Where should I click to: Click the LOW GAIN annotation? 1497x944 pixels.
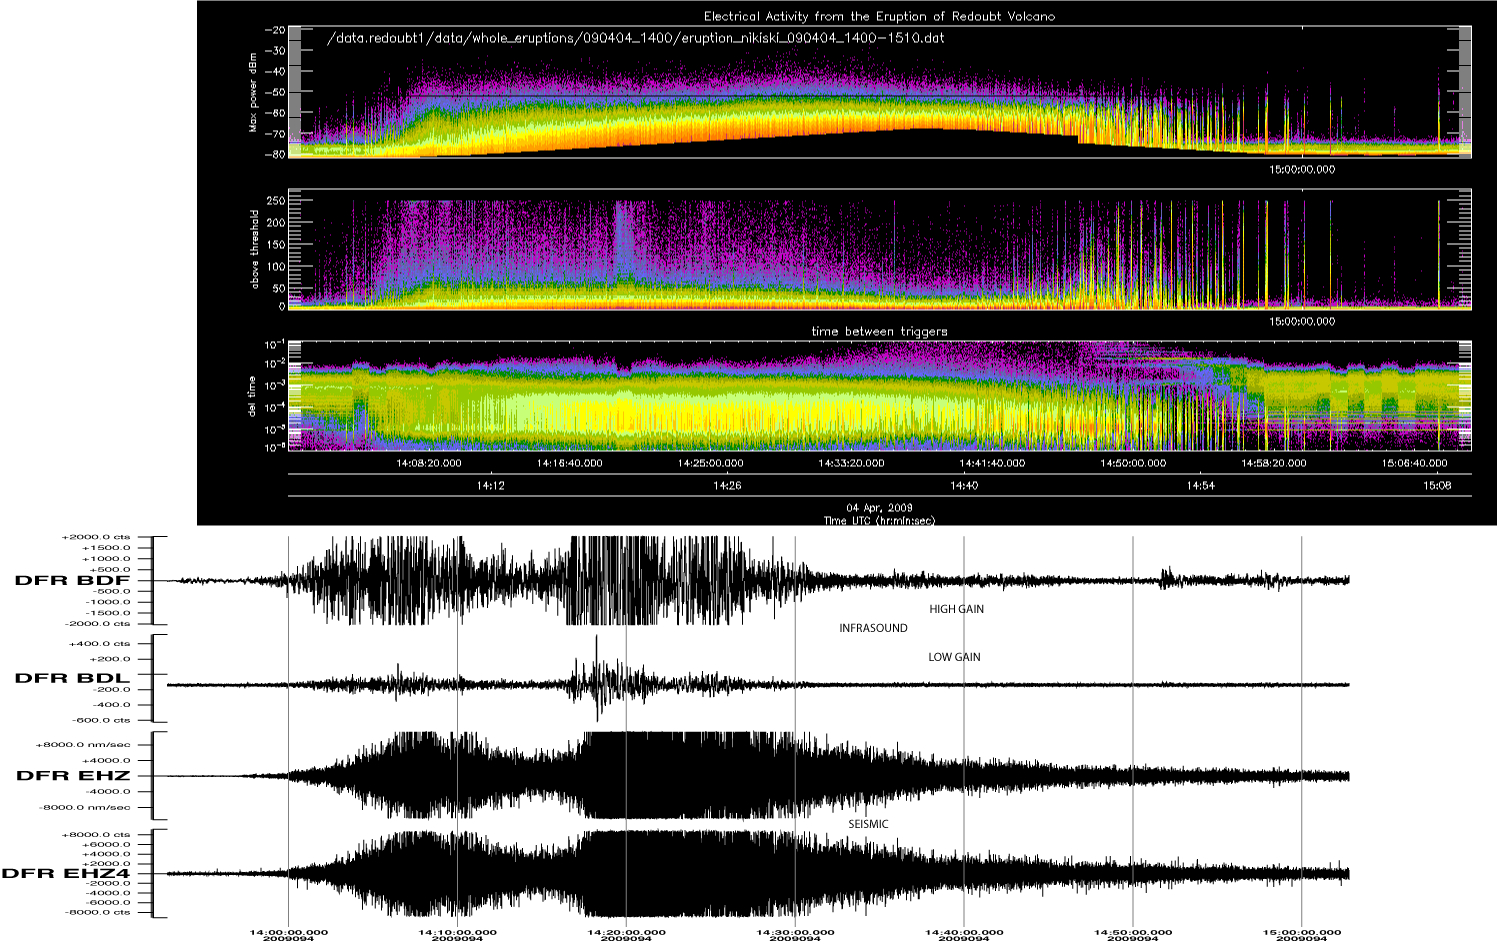pos(955,657)
